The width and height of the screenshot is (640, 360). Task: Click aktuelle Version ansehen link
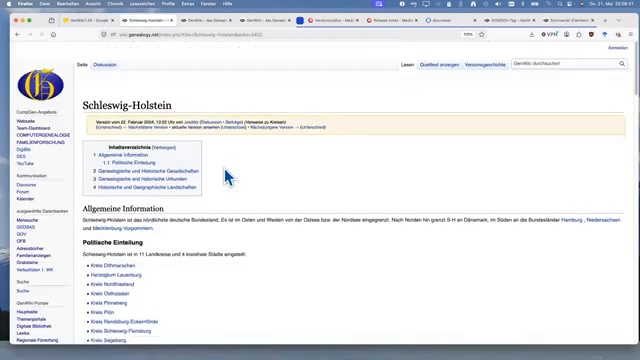tap(195, 127)
